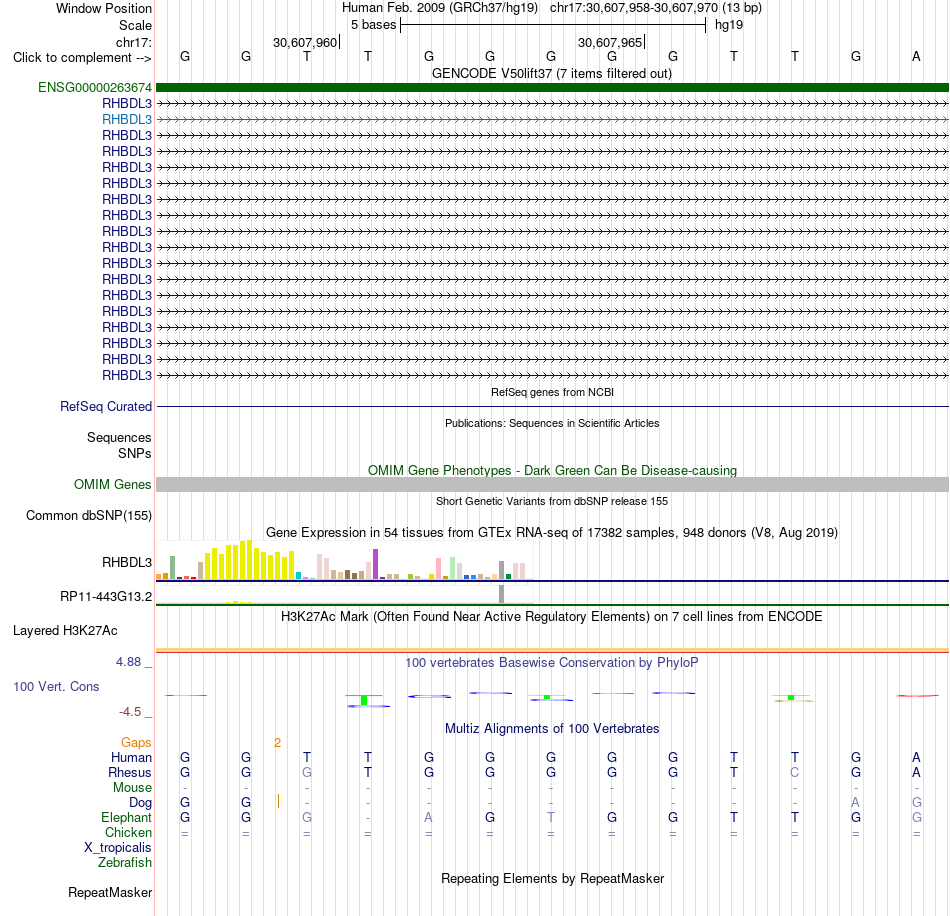Click the 'H3K27Ac Mark' track title

552,617
